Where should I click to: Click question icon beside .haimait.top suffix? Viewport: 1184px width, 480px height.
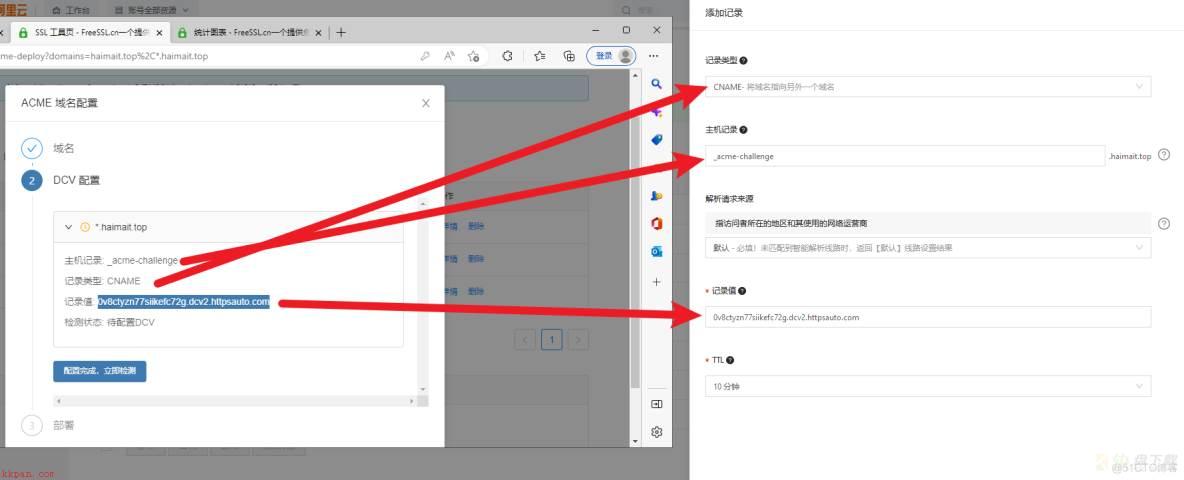1164,155
